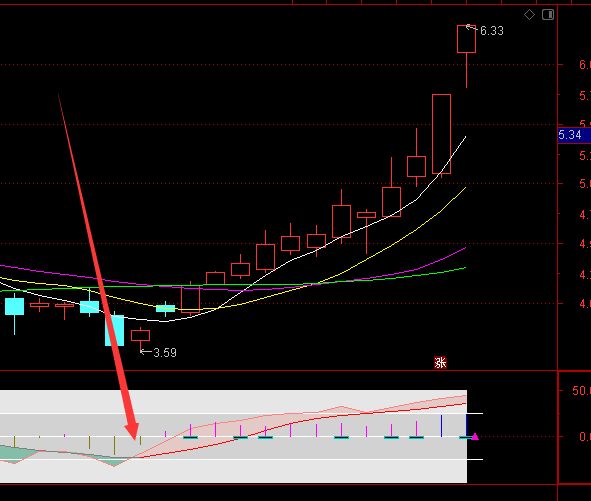Select the tall red candle below the top candle

pyautogui.click(x=441, y=134)
